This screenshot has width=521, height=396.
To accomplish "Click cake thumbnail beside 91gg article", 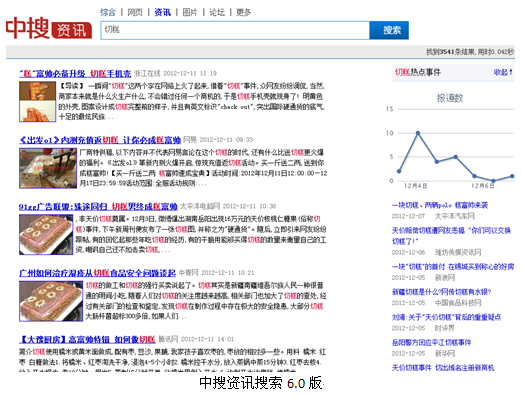I will pos(46,235).
